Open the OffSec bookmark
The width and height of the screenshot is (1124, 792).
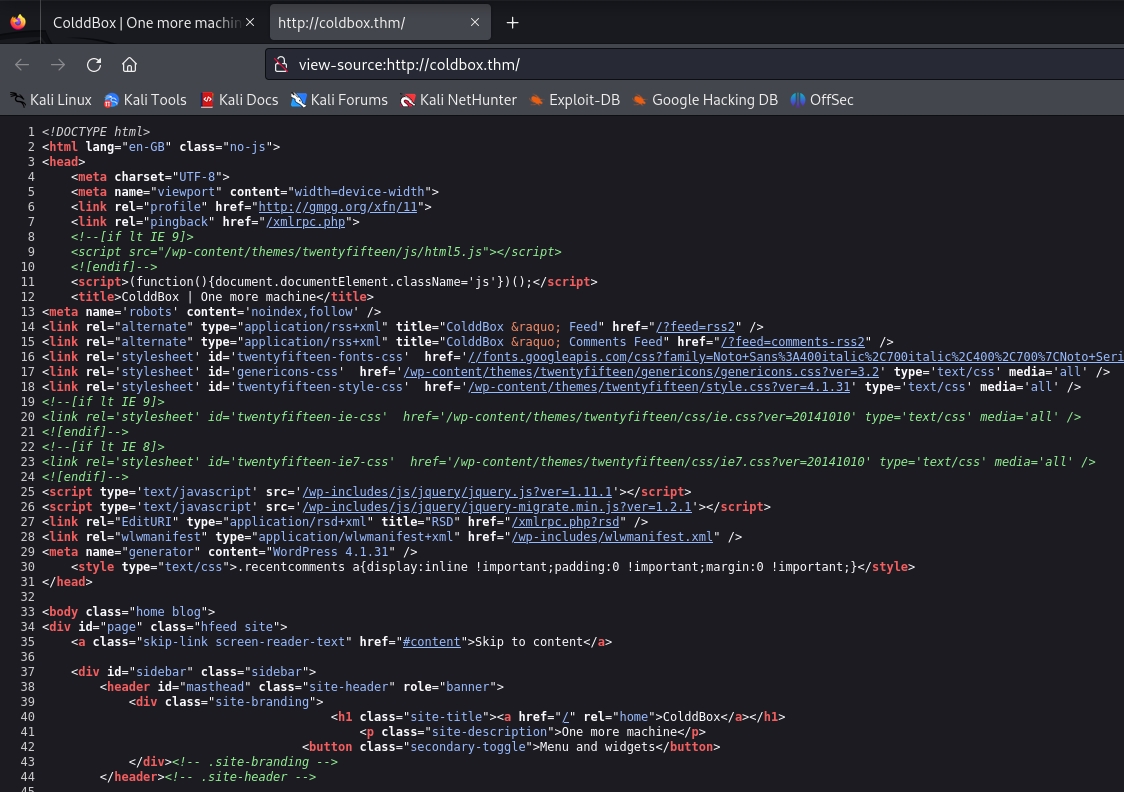(822, 100)
